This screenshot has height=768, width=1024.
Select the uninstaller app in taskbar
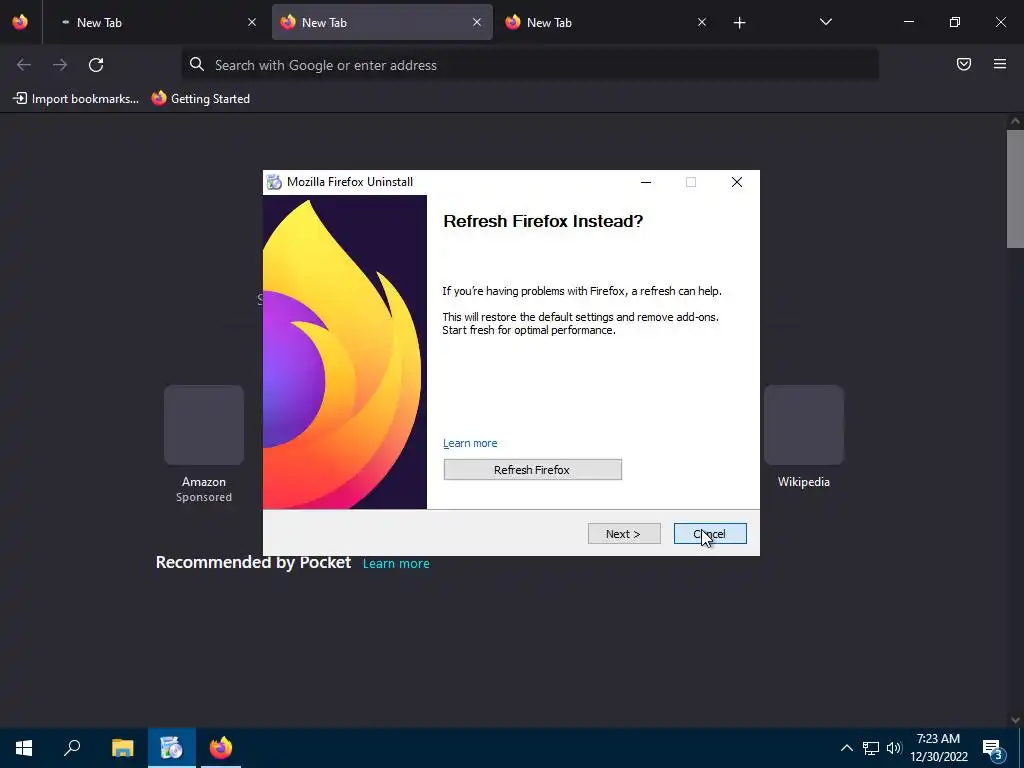pos(172,748)
